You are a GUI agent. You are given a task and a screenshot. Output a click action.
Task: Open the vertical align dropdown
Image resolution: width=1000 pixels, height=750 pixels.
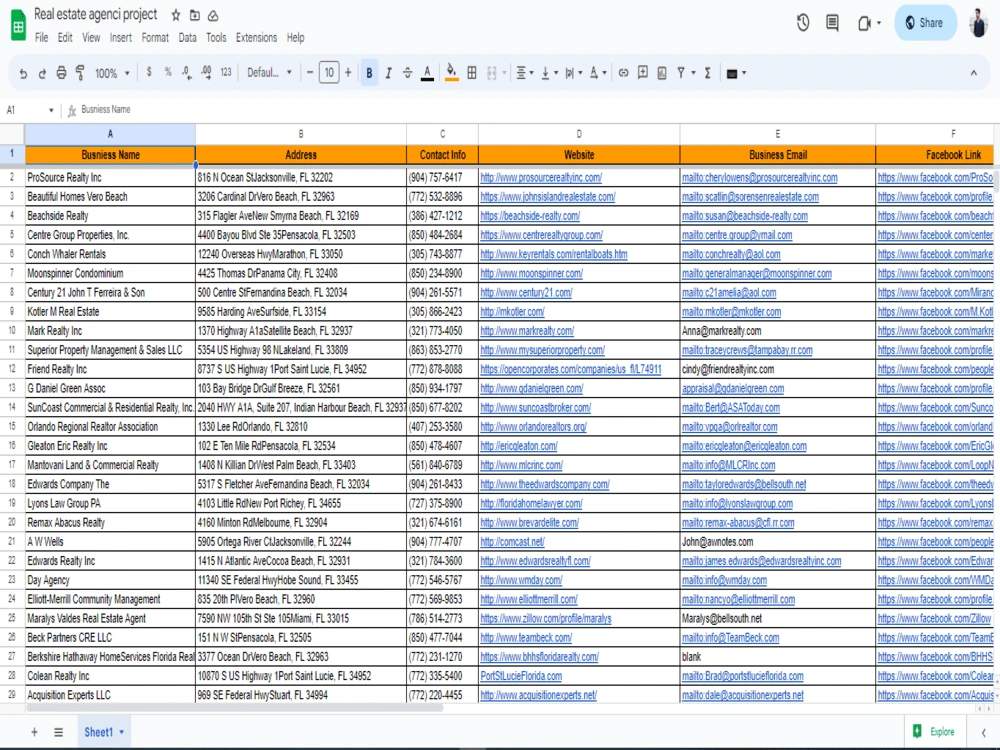pos(549,73)
